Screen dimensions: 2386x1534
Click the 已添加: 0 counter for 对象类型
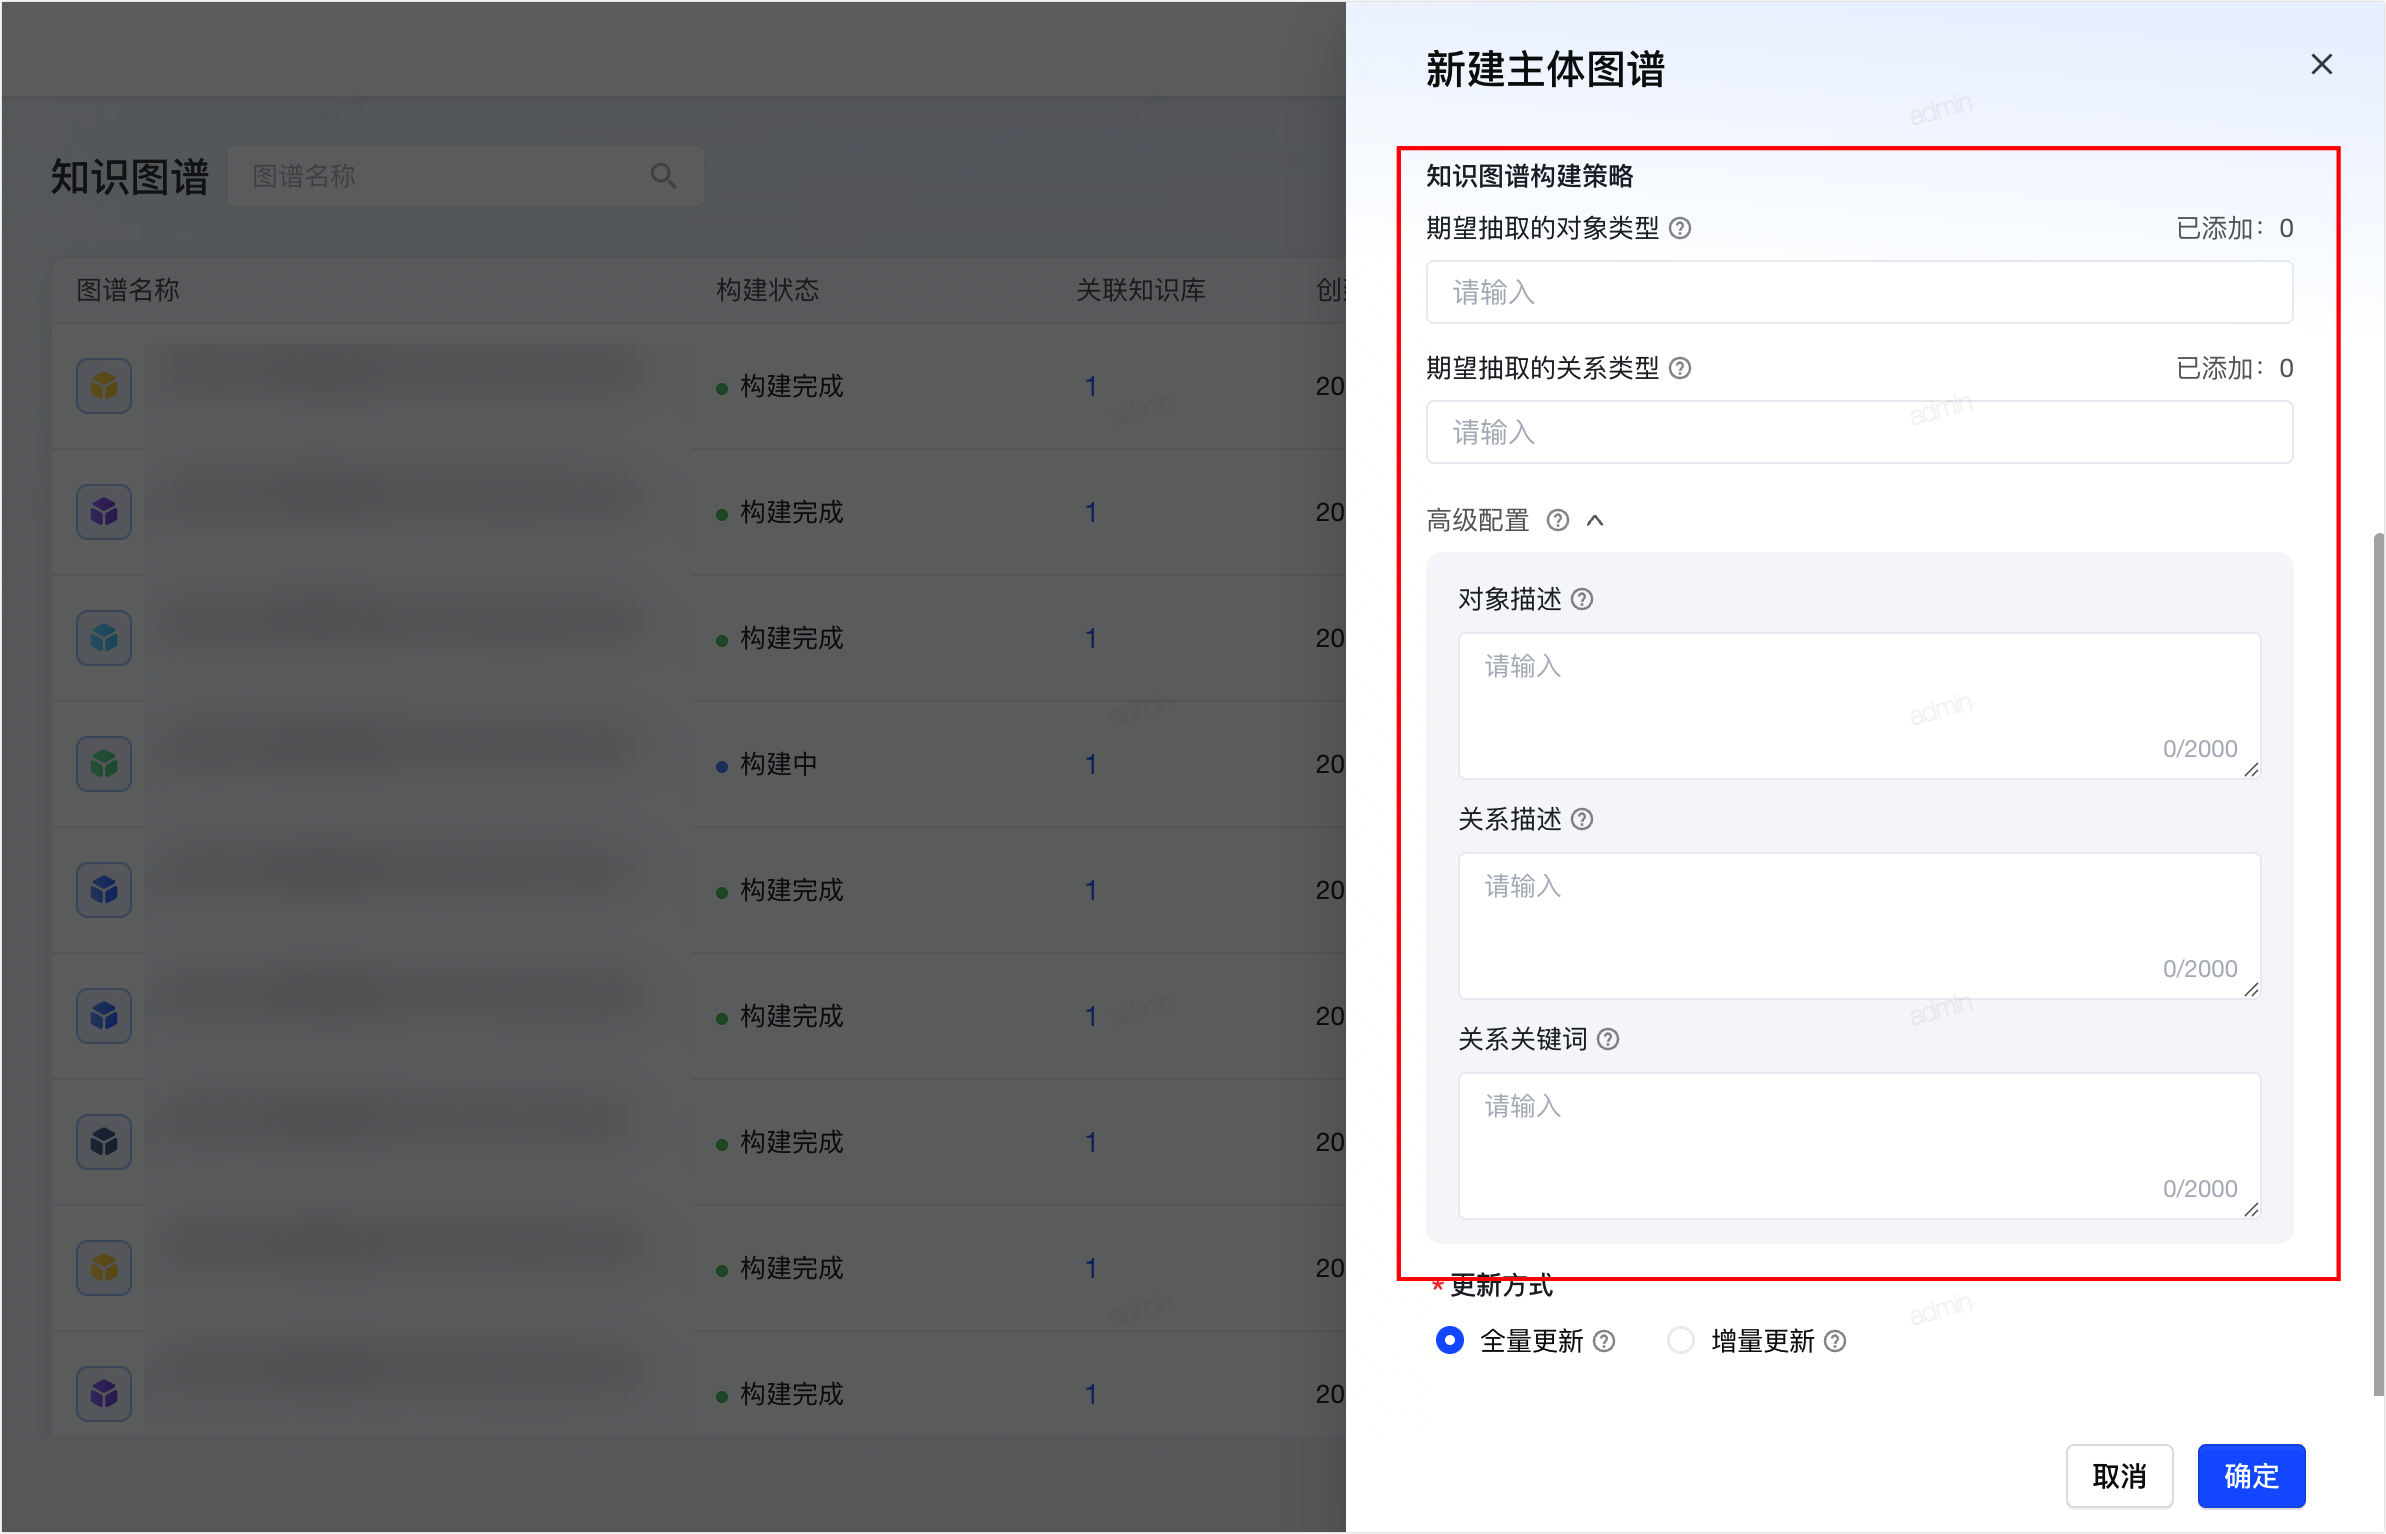point(2235,229)
